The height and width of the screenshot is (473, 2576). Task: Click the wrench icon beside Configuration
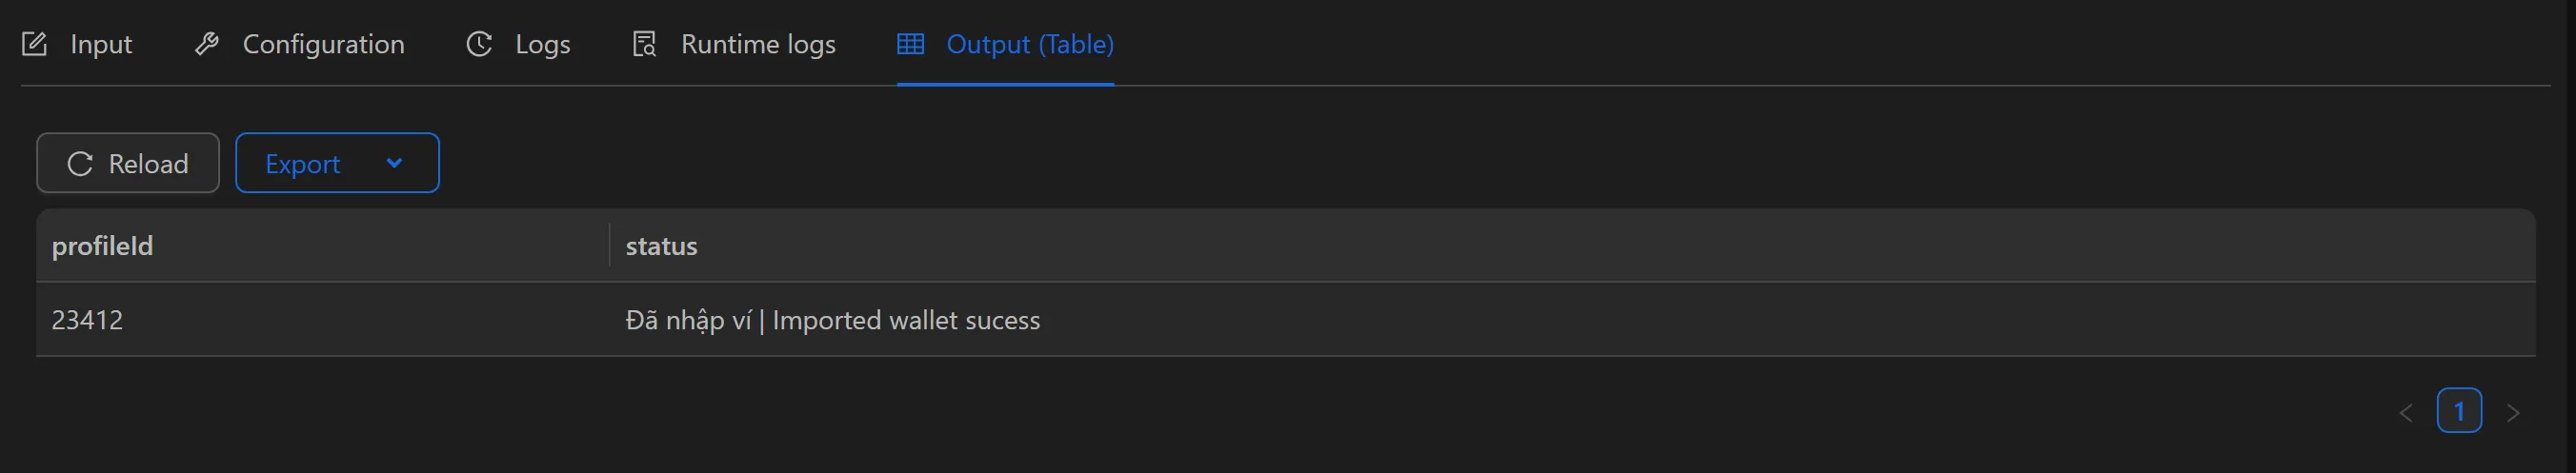click(x=207, y=44)
